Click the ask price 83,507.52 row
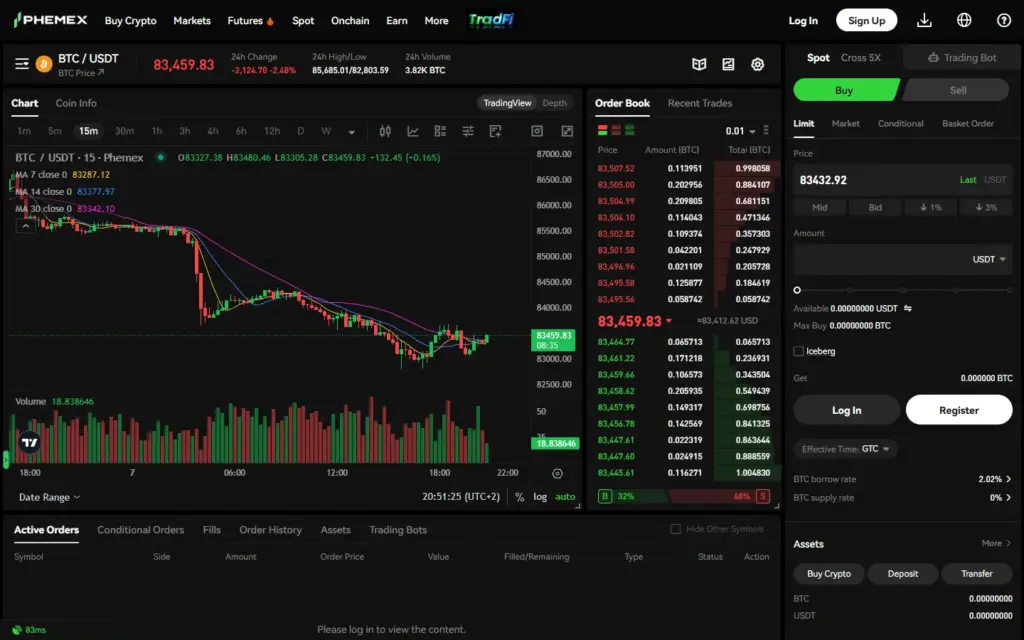1024x640 pixels. (684, 168)
